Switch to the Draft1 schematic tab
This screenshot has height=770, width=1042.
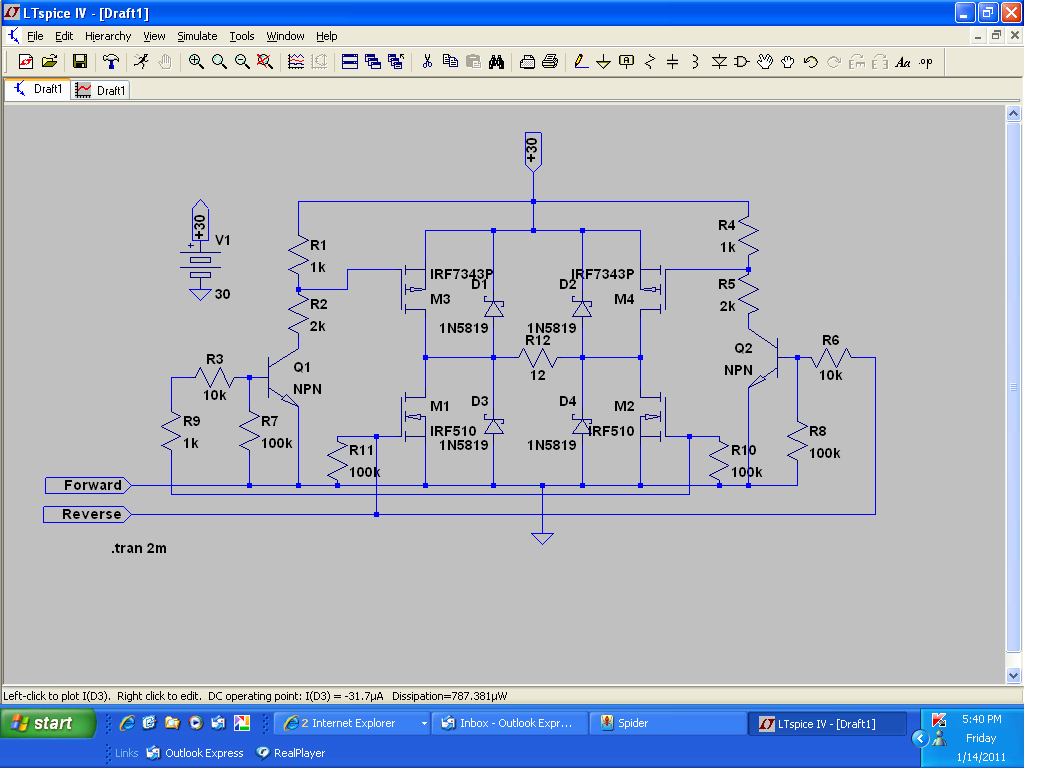[x=38, y=89]
